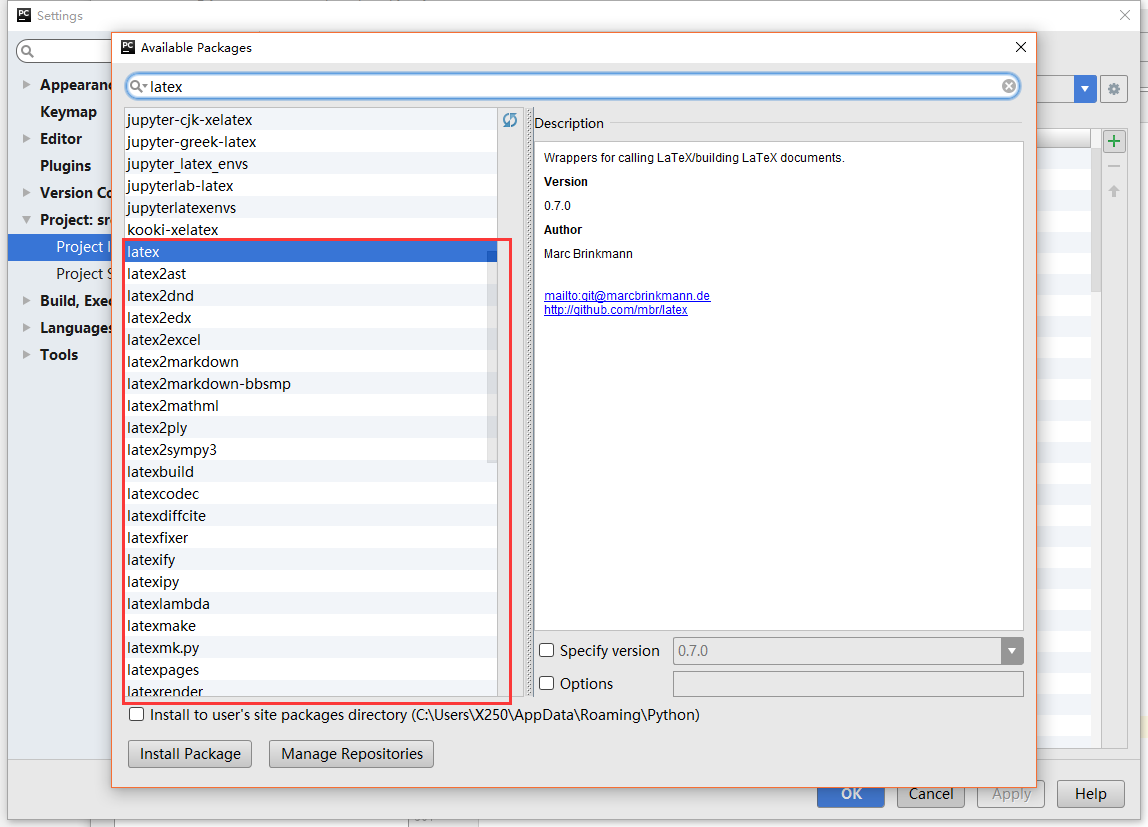The image size is (1148, 827).
Task: Select Project Structure item in sidebar
Action: click(x=60, y=274)
